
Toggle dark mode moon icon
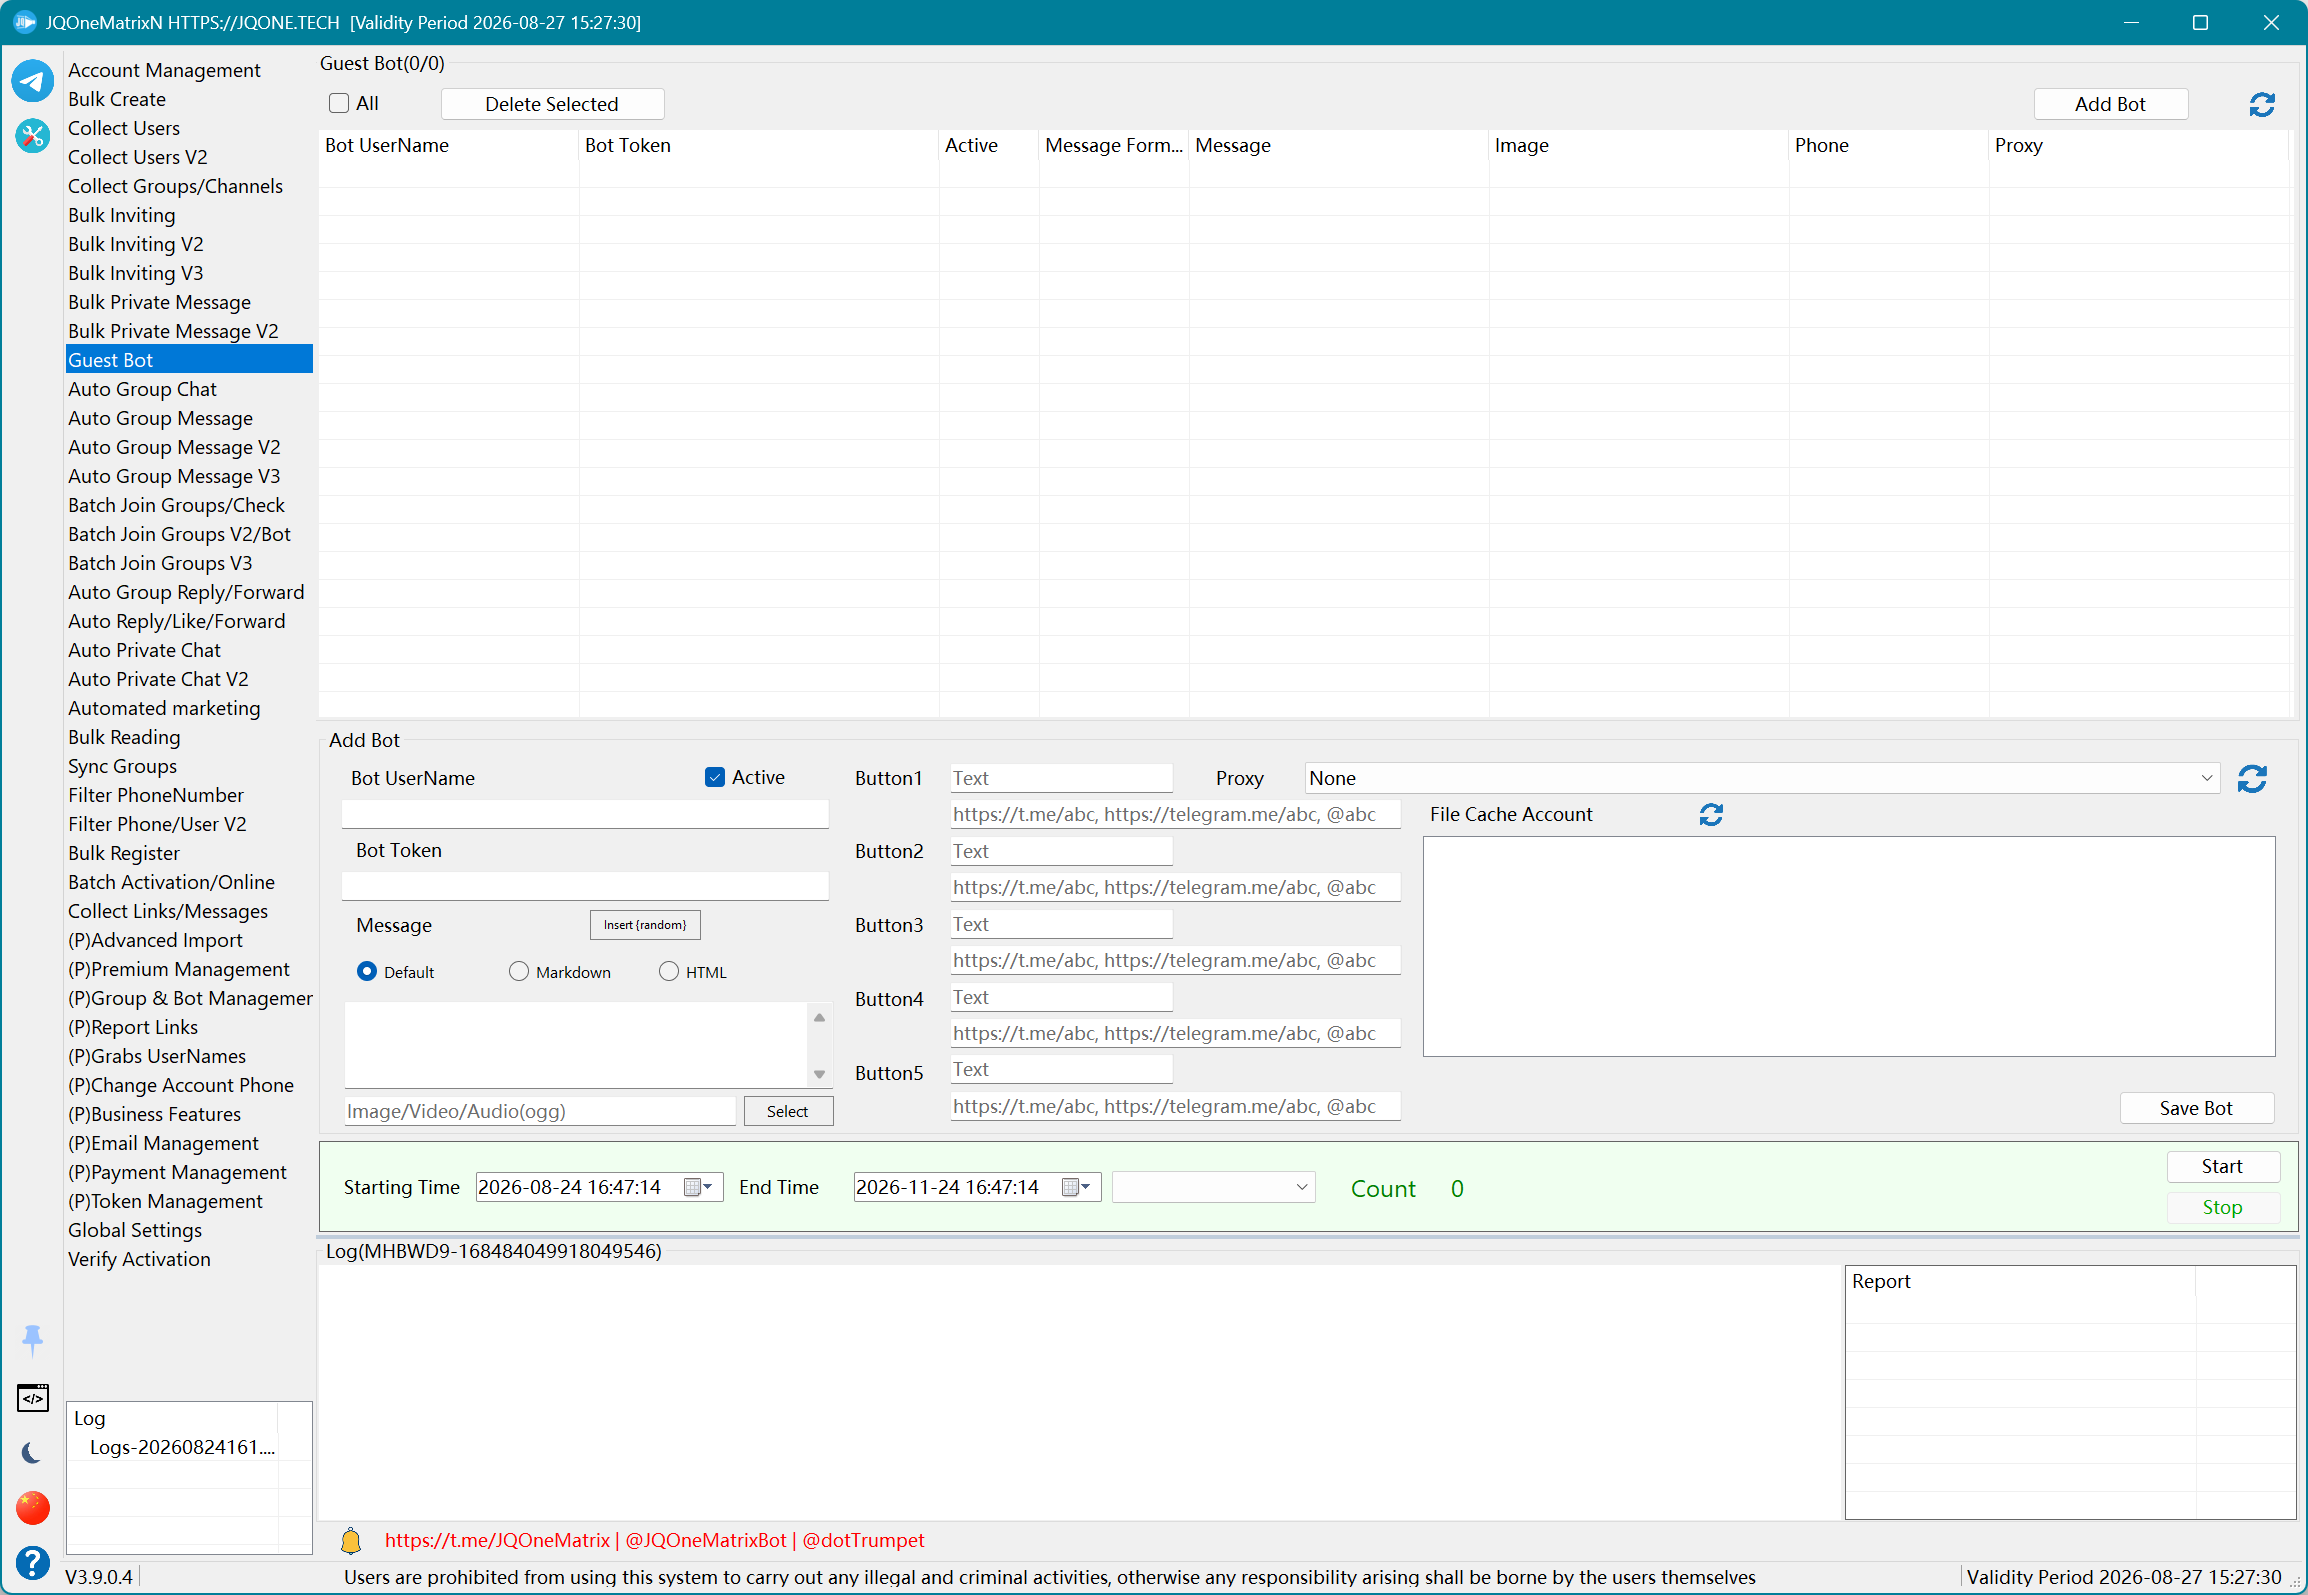[x=32, y=1453]
